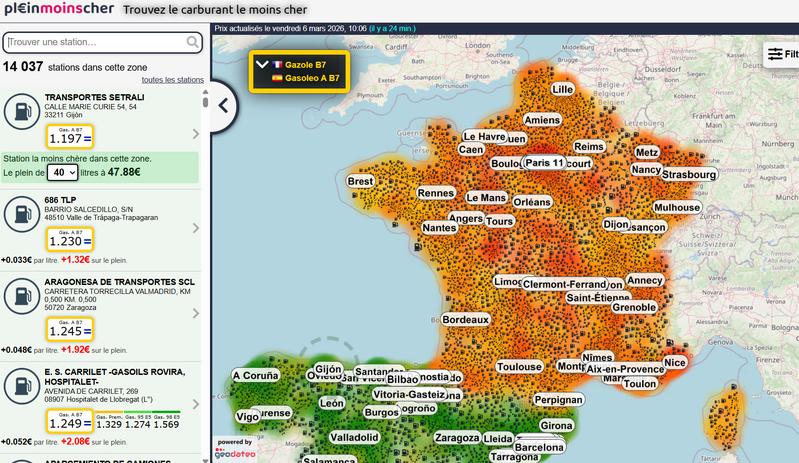
Task: Click the Nantes city label
Action: tap(439, 228)
